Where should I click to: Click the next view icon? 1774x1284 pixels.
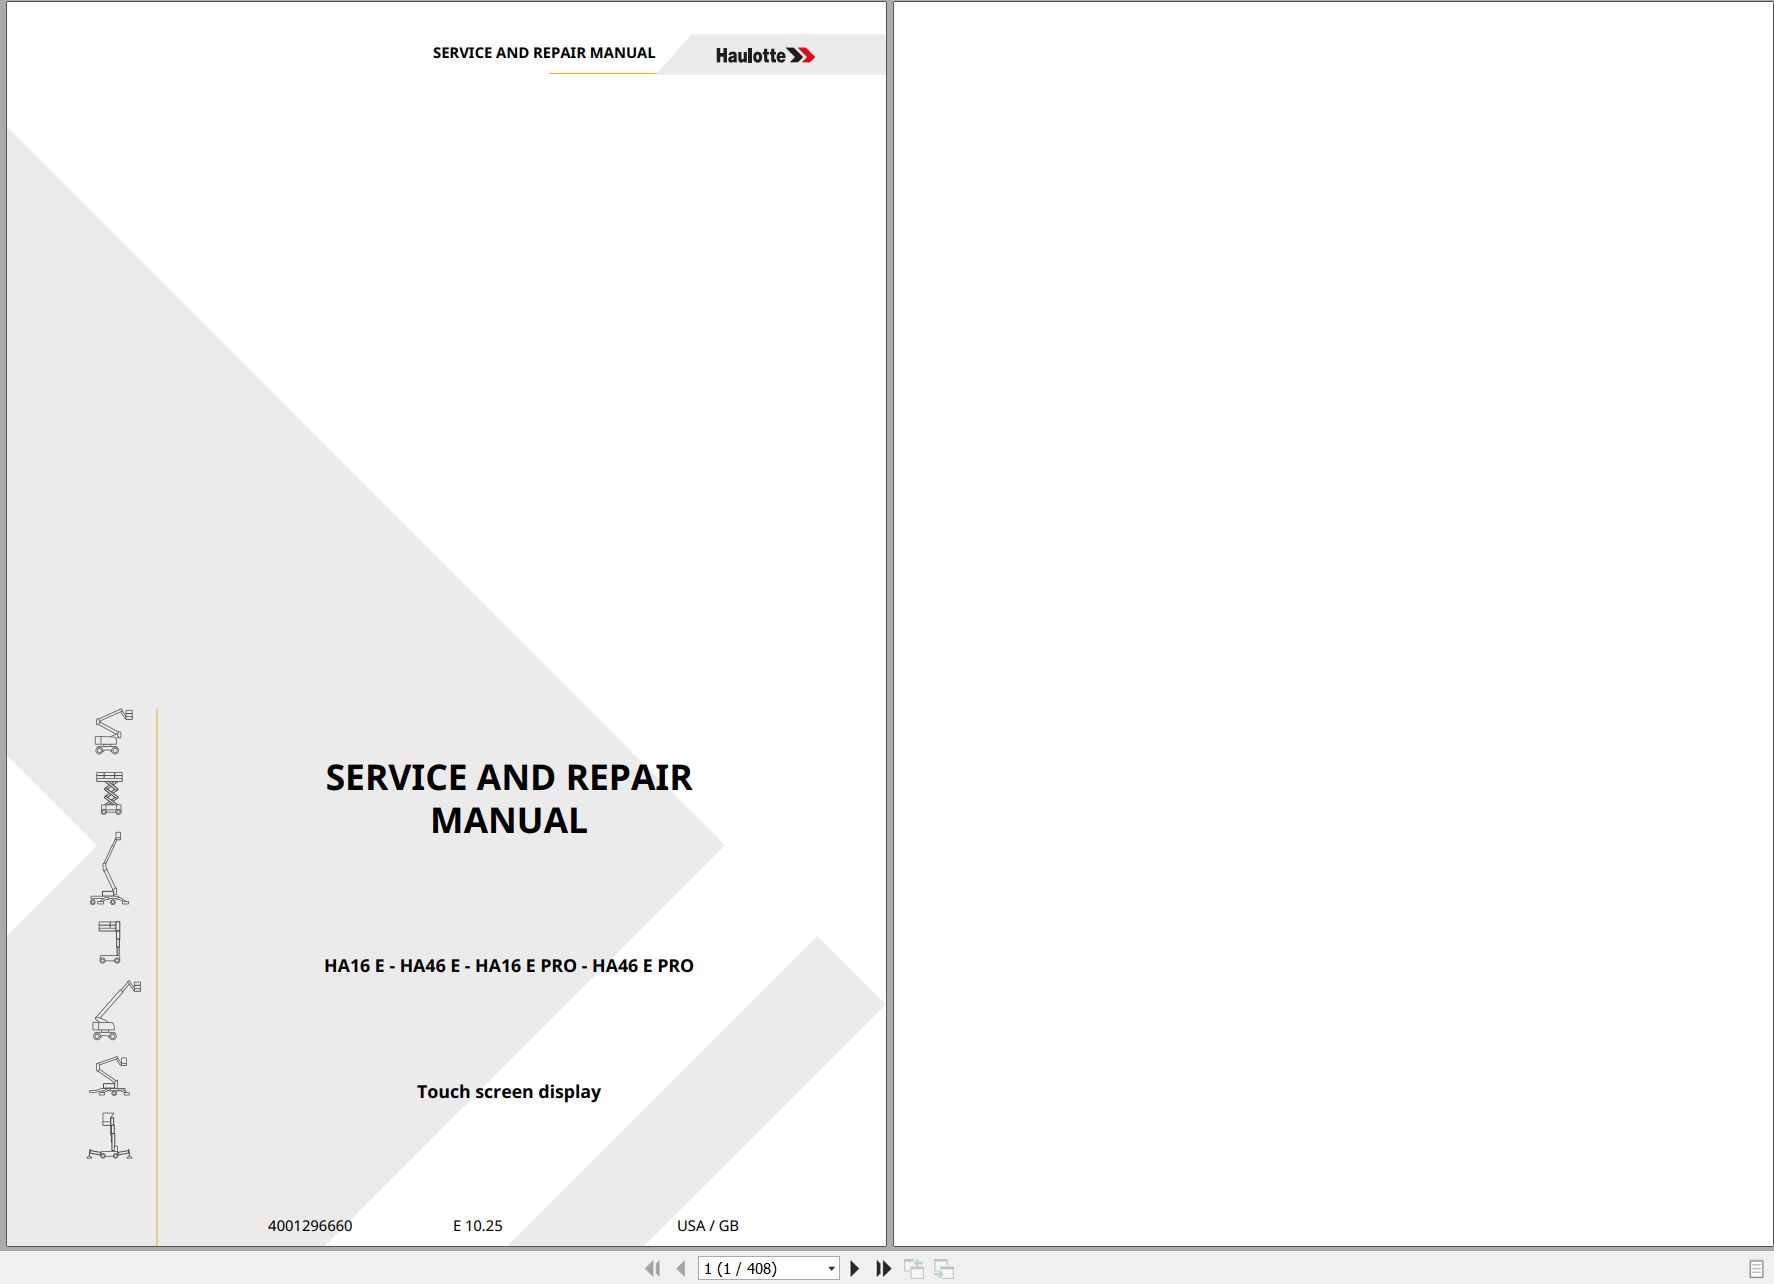pyautogui.click(x=944, y=1268)
